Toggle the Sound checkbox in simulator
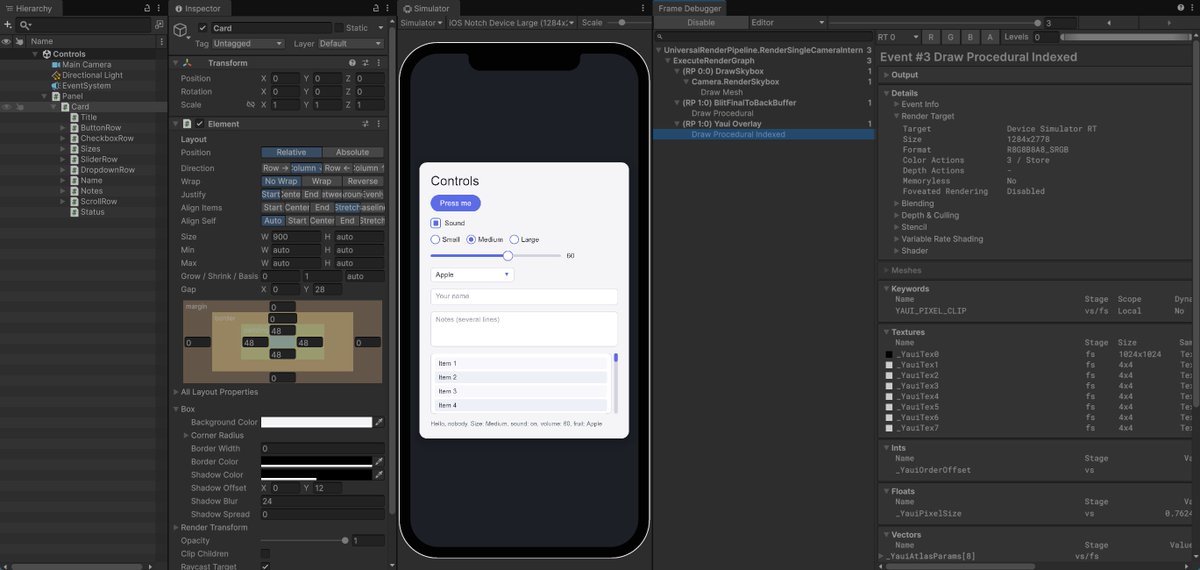The width and height of the screenshot is (1200, 570). [436, 223]
